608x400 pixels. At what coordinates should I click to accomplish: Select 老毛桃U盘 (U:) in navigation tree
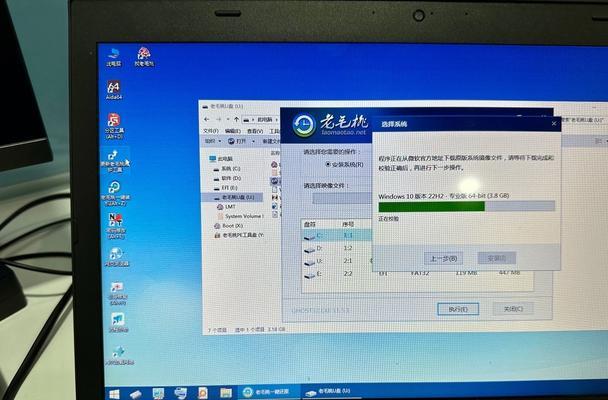point(234,197)
